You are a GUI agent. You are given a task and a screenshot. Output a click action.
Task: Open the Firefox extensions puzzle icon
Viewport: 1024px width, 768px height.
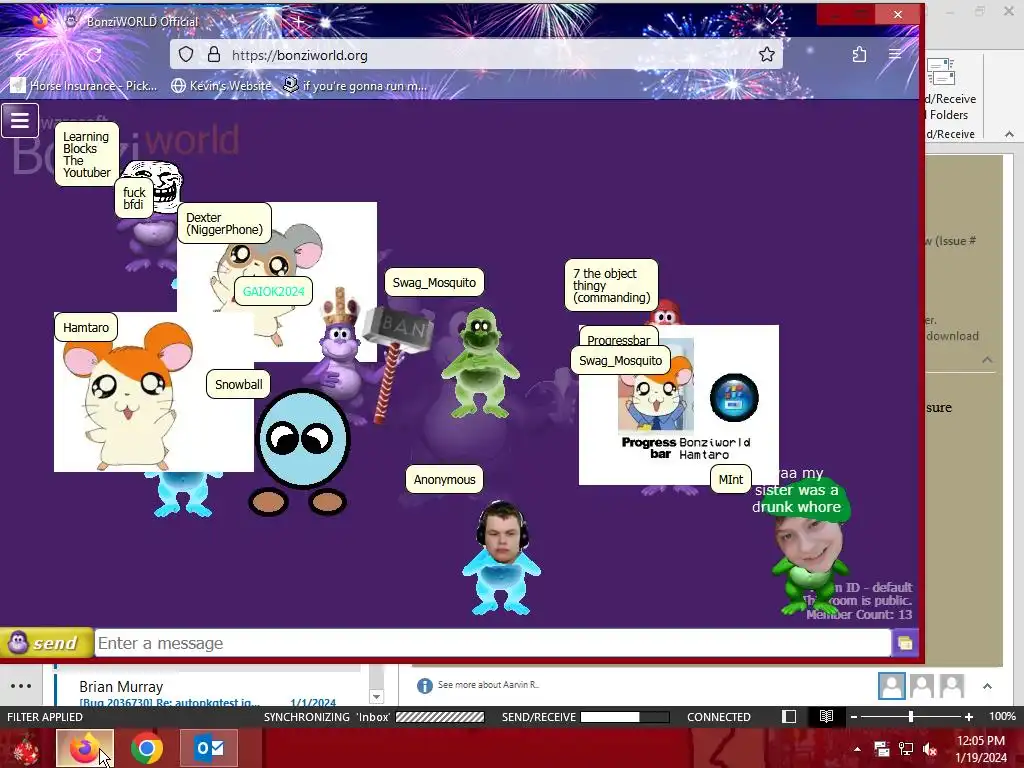click(859, 55)
